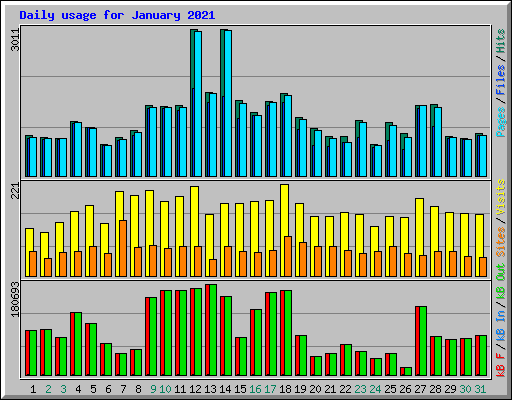The width and height of the screenshot is (512, 400).
Task: Click day 27 on the x-axis
Action: pos(420,389)
